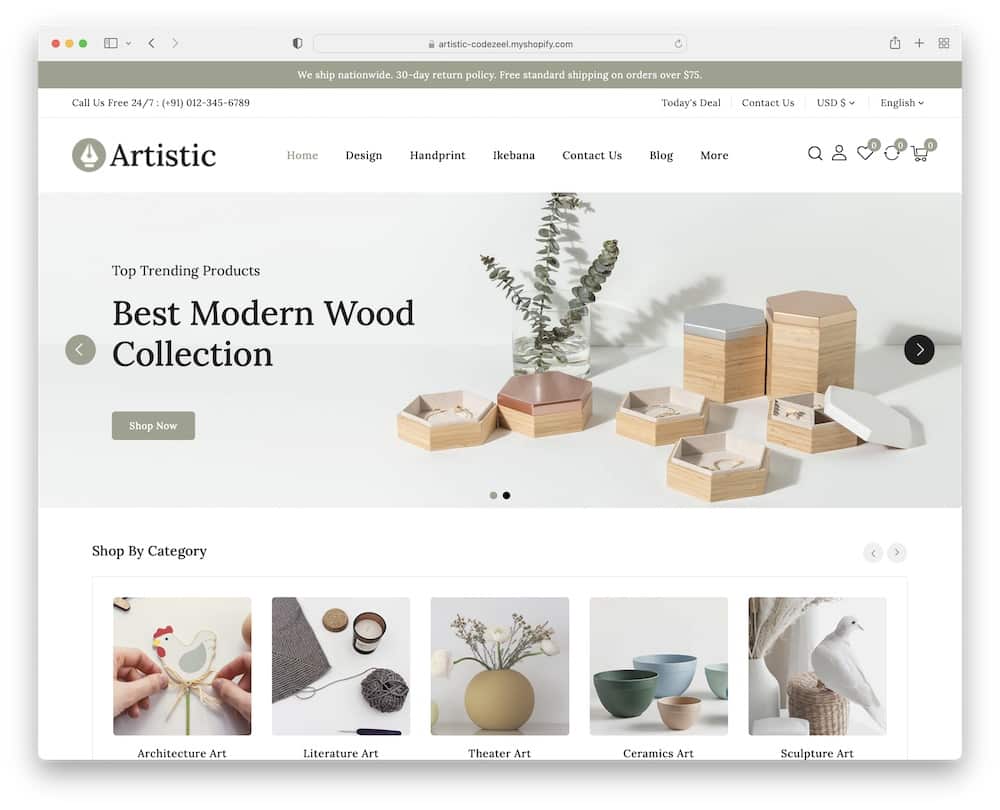The image size is (1000, 810).
Task: Click the Call Us Free phone number text
Action: [161, 103]
